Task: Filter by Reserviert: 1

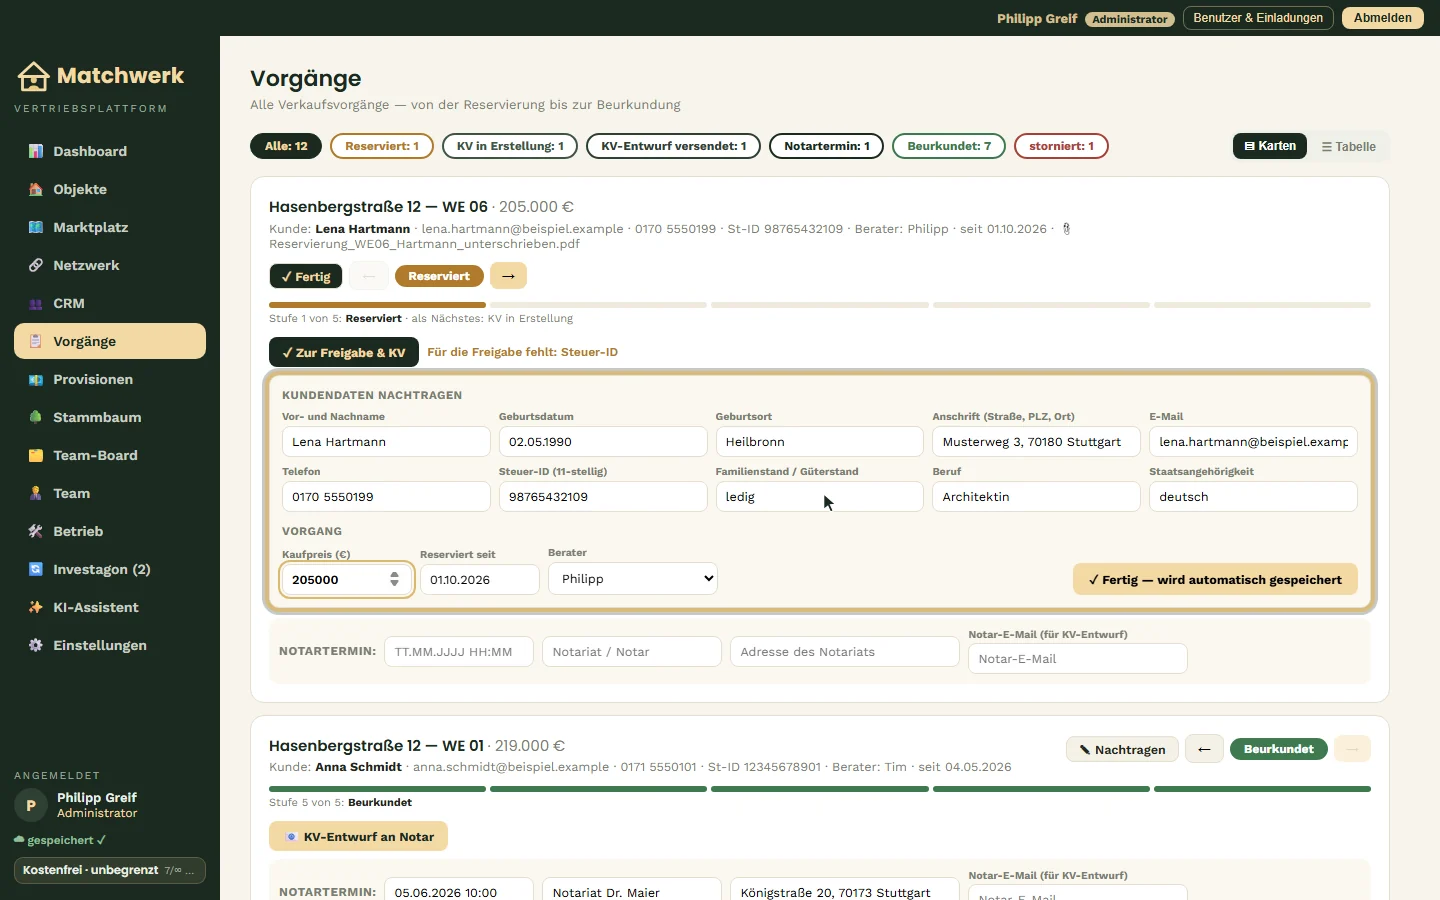Action: click(382, 146)
